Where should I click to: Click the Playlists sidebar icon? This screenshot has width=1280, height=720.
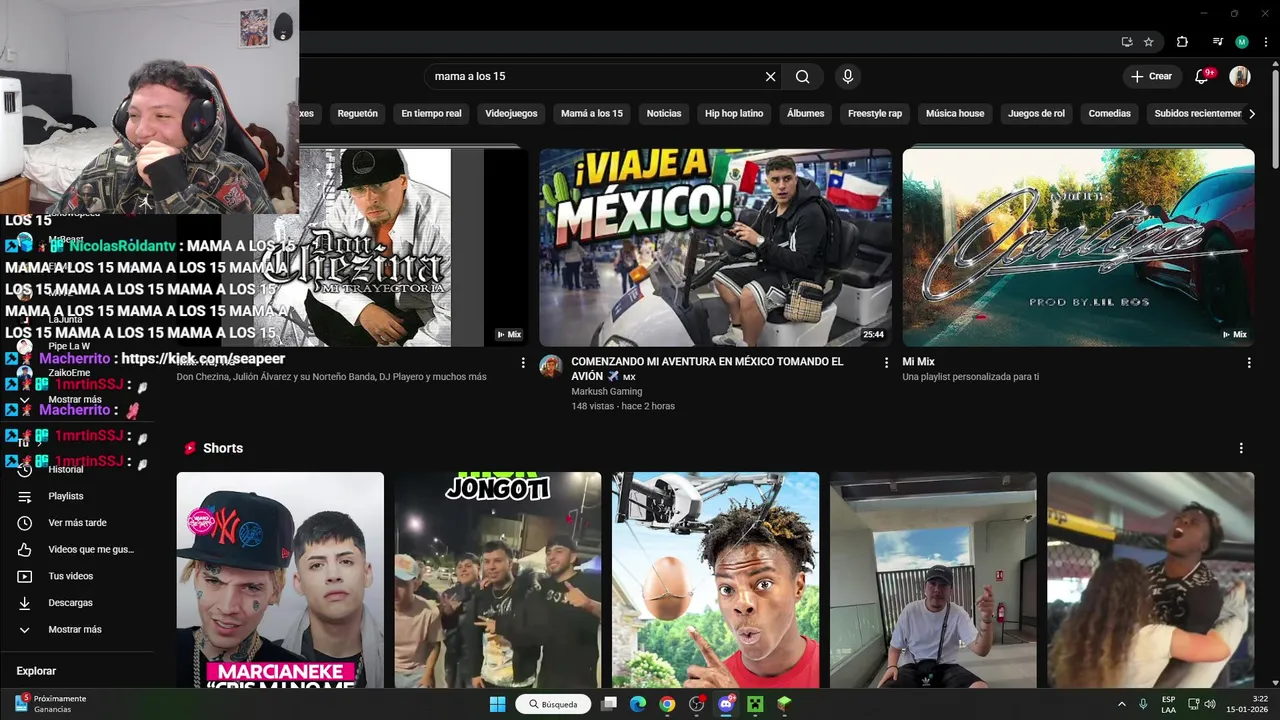coord(25,496)
